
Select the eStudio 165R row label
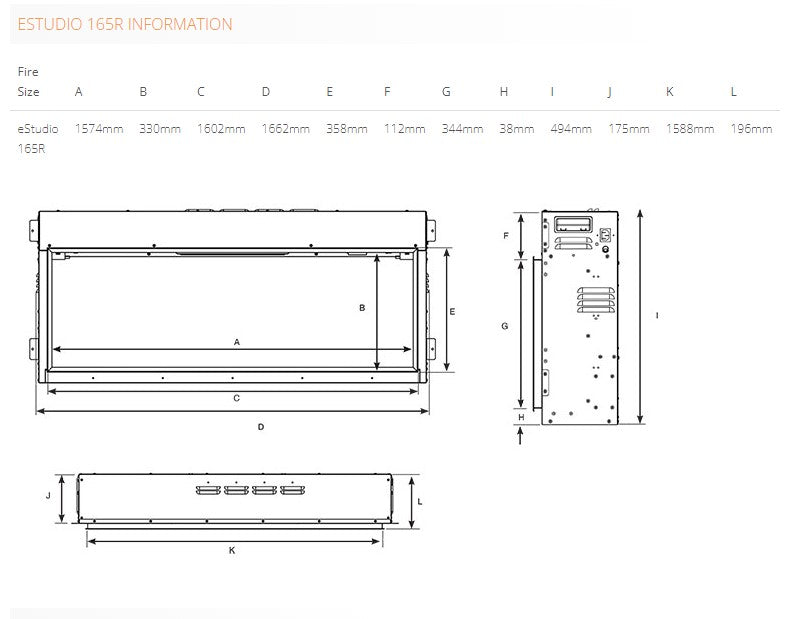tap(38, 138)
